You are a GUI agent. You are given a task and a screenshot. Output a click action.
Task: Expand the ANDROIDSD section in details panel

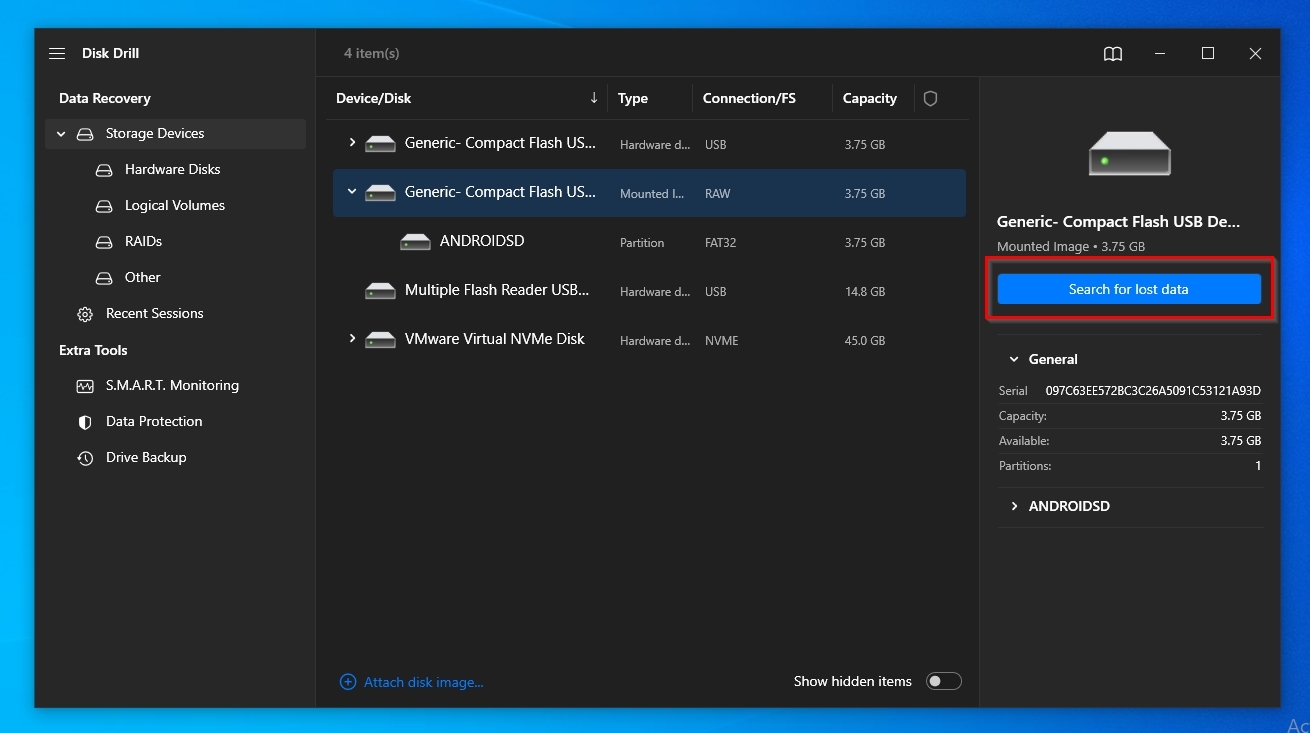pyautogui.click(x=1014, y=506)
